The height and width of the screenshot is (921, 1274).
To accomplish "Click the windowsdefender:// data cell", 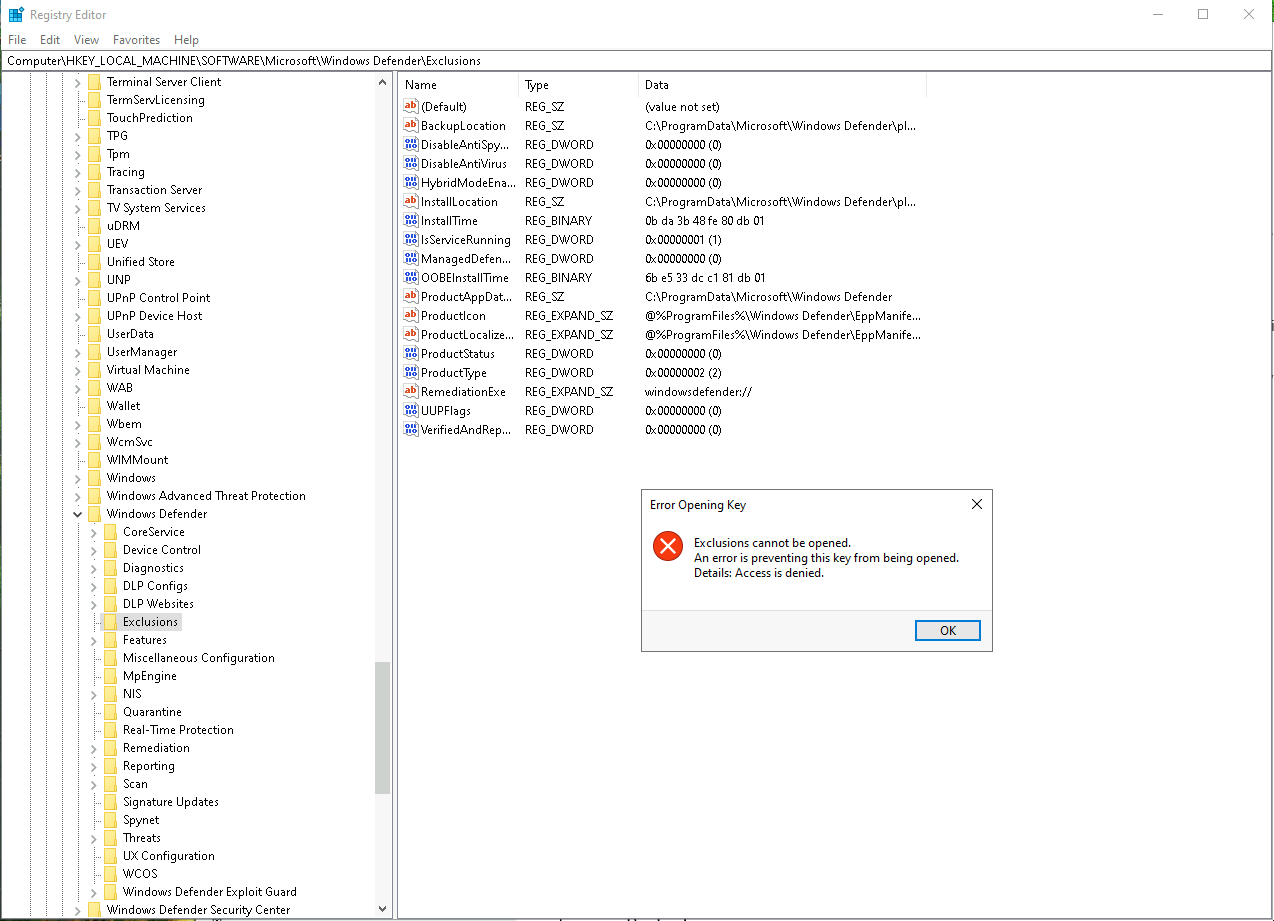I will tap(698, 391).
